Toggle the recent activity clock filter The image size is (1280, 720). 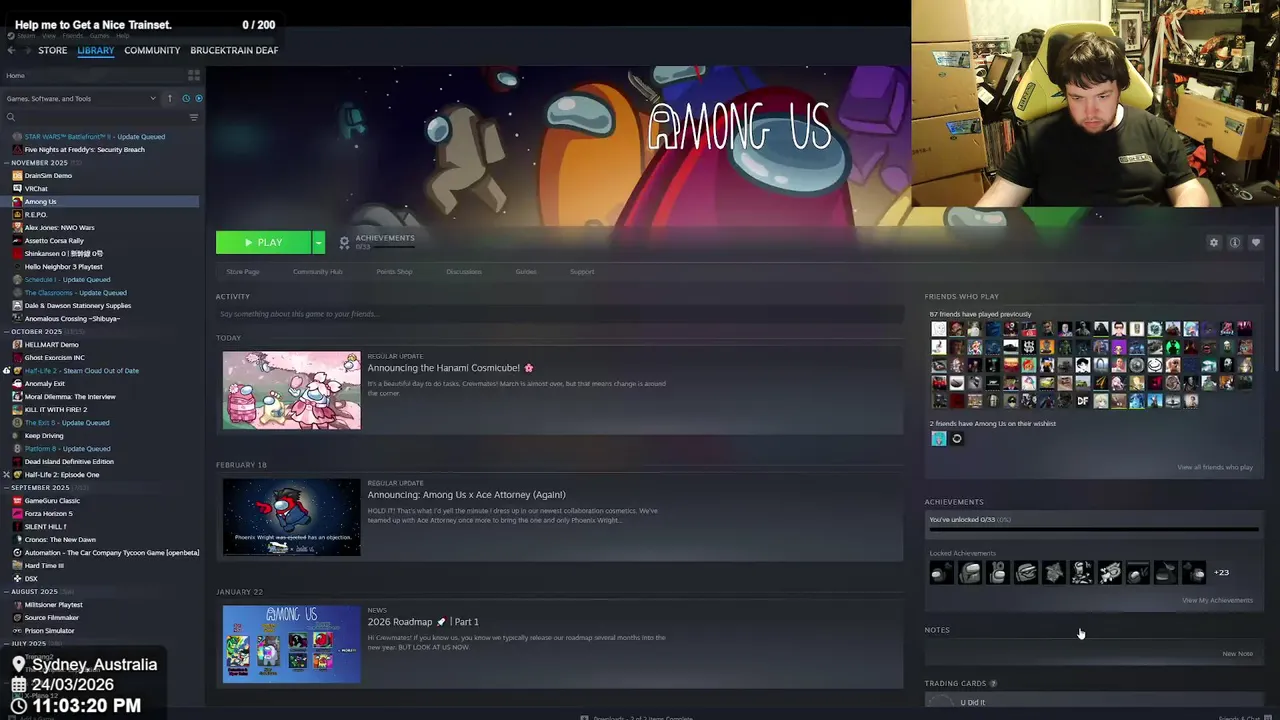(185, 98)
